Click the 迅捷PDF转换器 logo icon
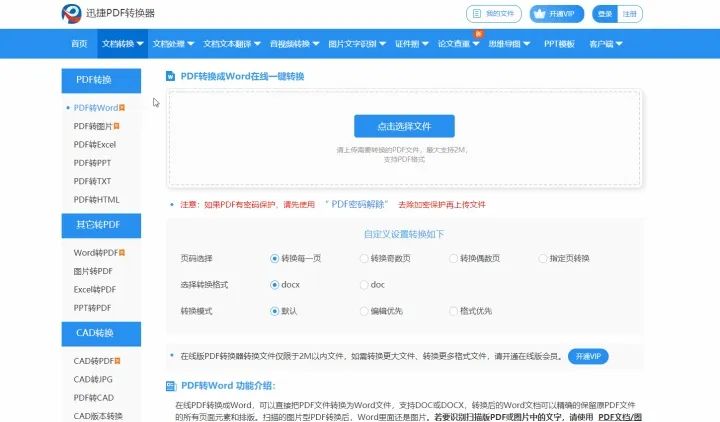This screenshot has height=422, width=720. point(71,13)
